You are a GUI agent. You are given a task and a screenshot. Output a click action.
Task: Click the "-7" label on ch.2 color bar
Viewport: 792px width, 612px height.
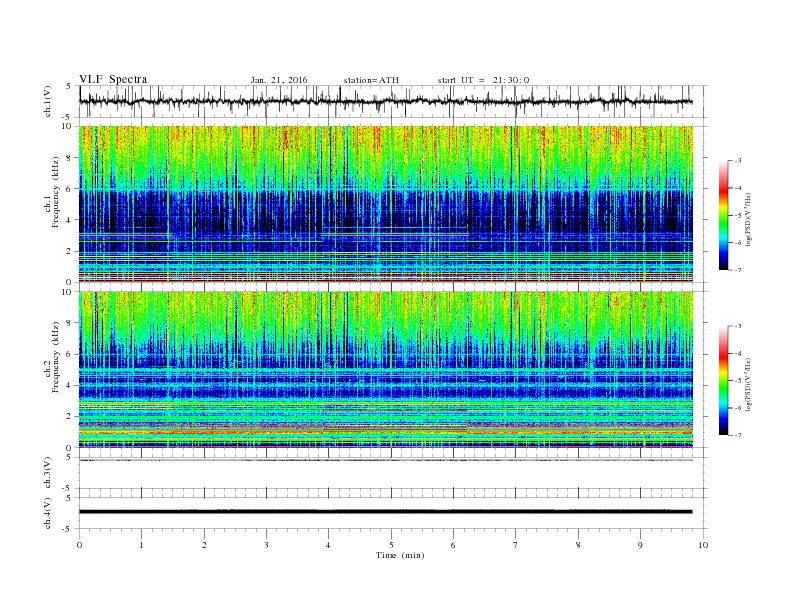738,435
